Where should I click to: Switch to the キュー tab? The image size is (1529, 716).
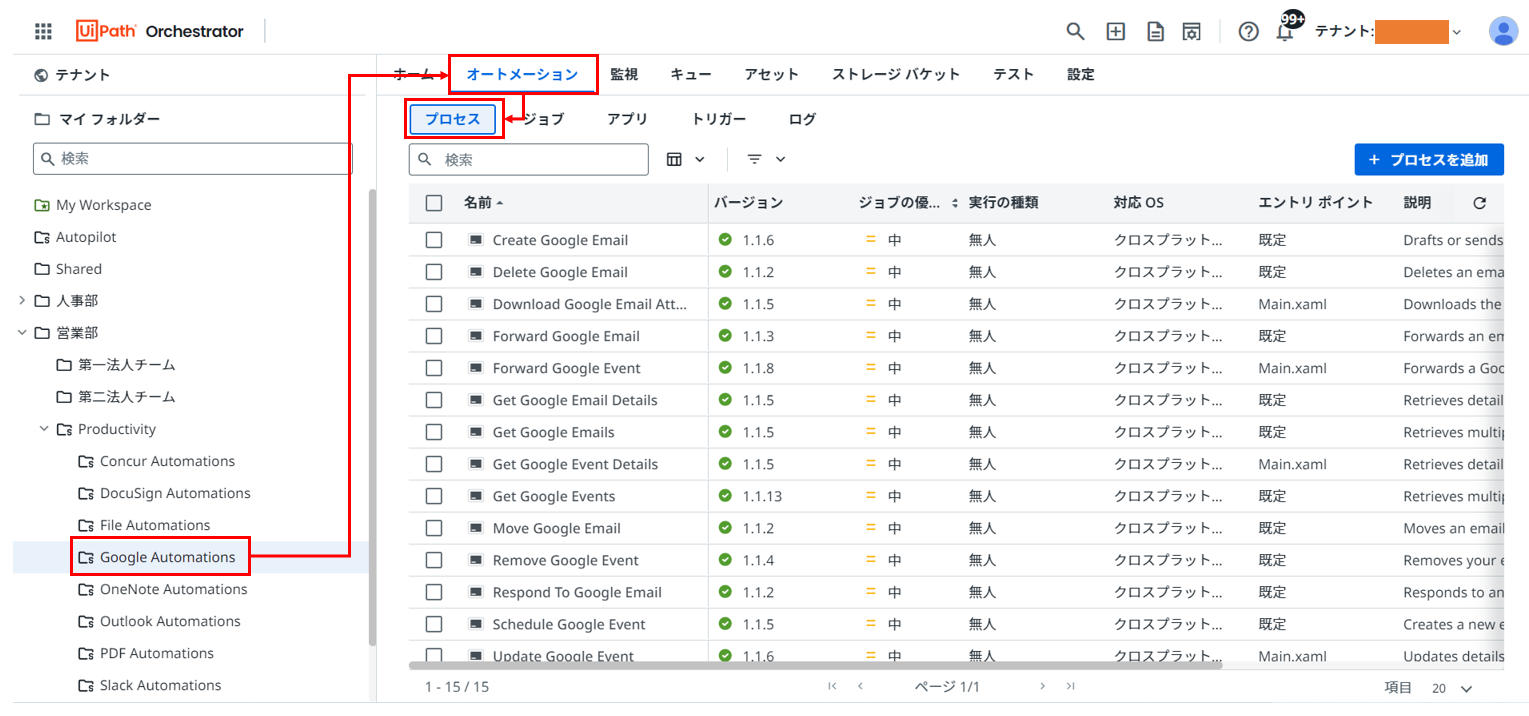(x=691, y=75)
